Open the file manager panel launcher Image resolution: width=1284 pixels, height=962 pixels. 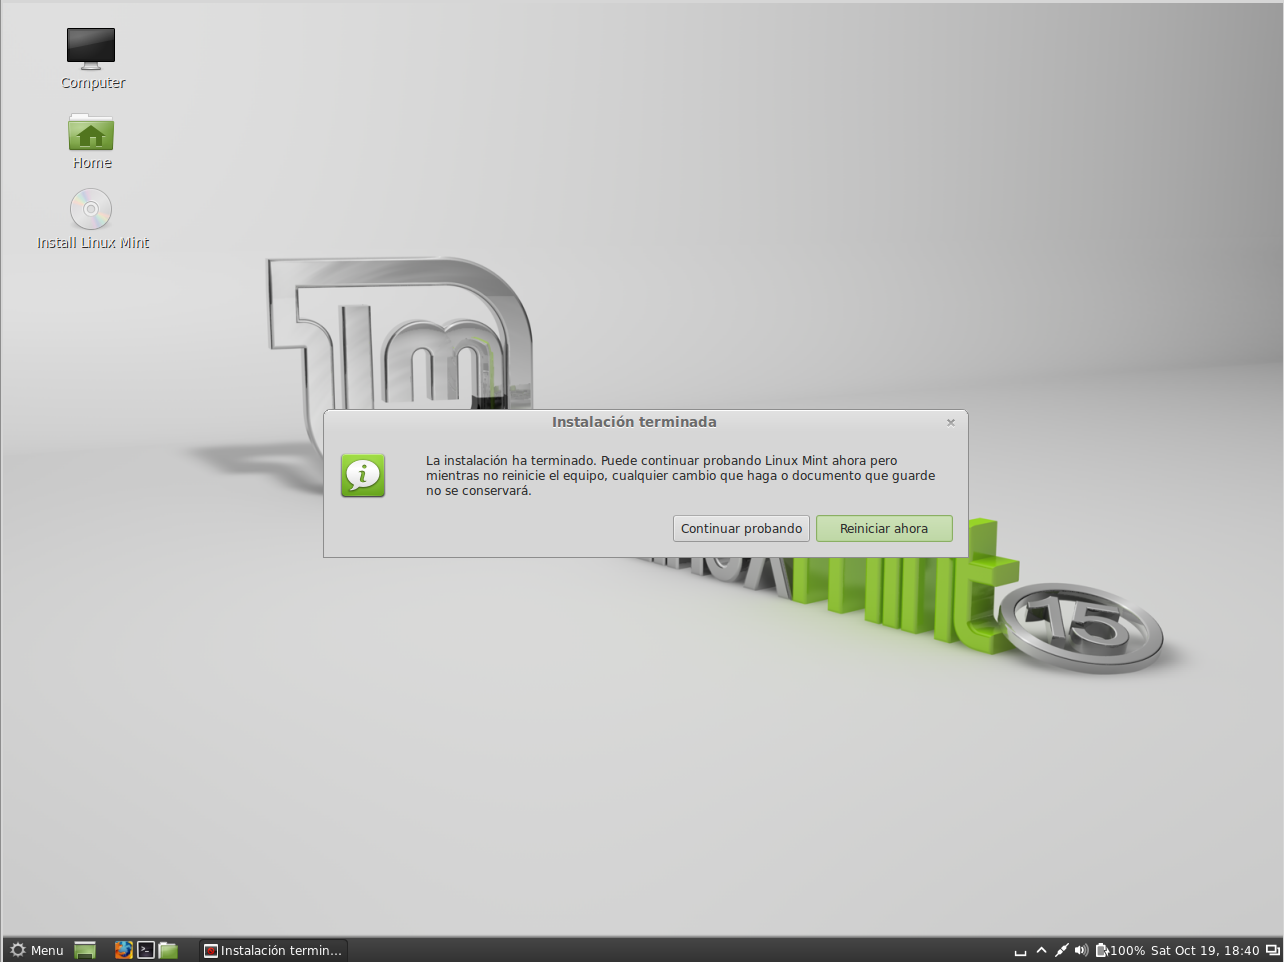pos(168,950)
